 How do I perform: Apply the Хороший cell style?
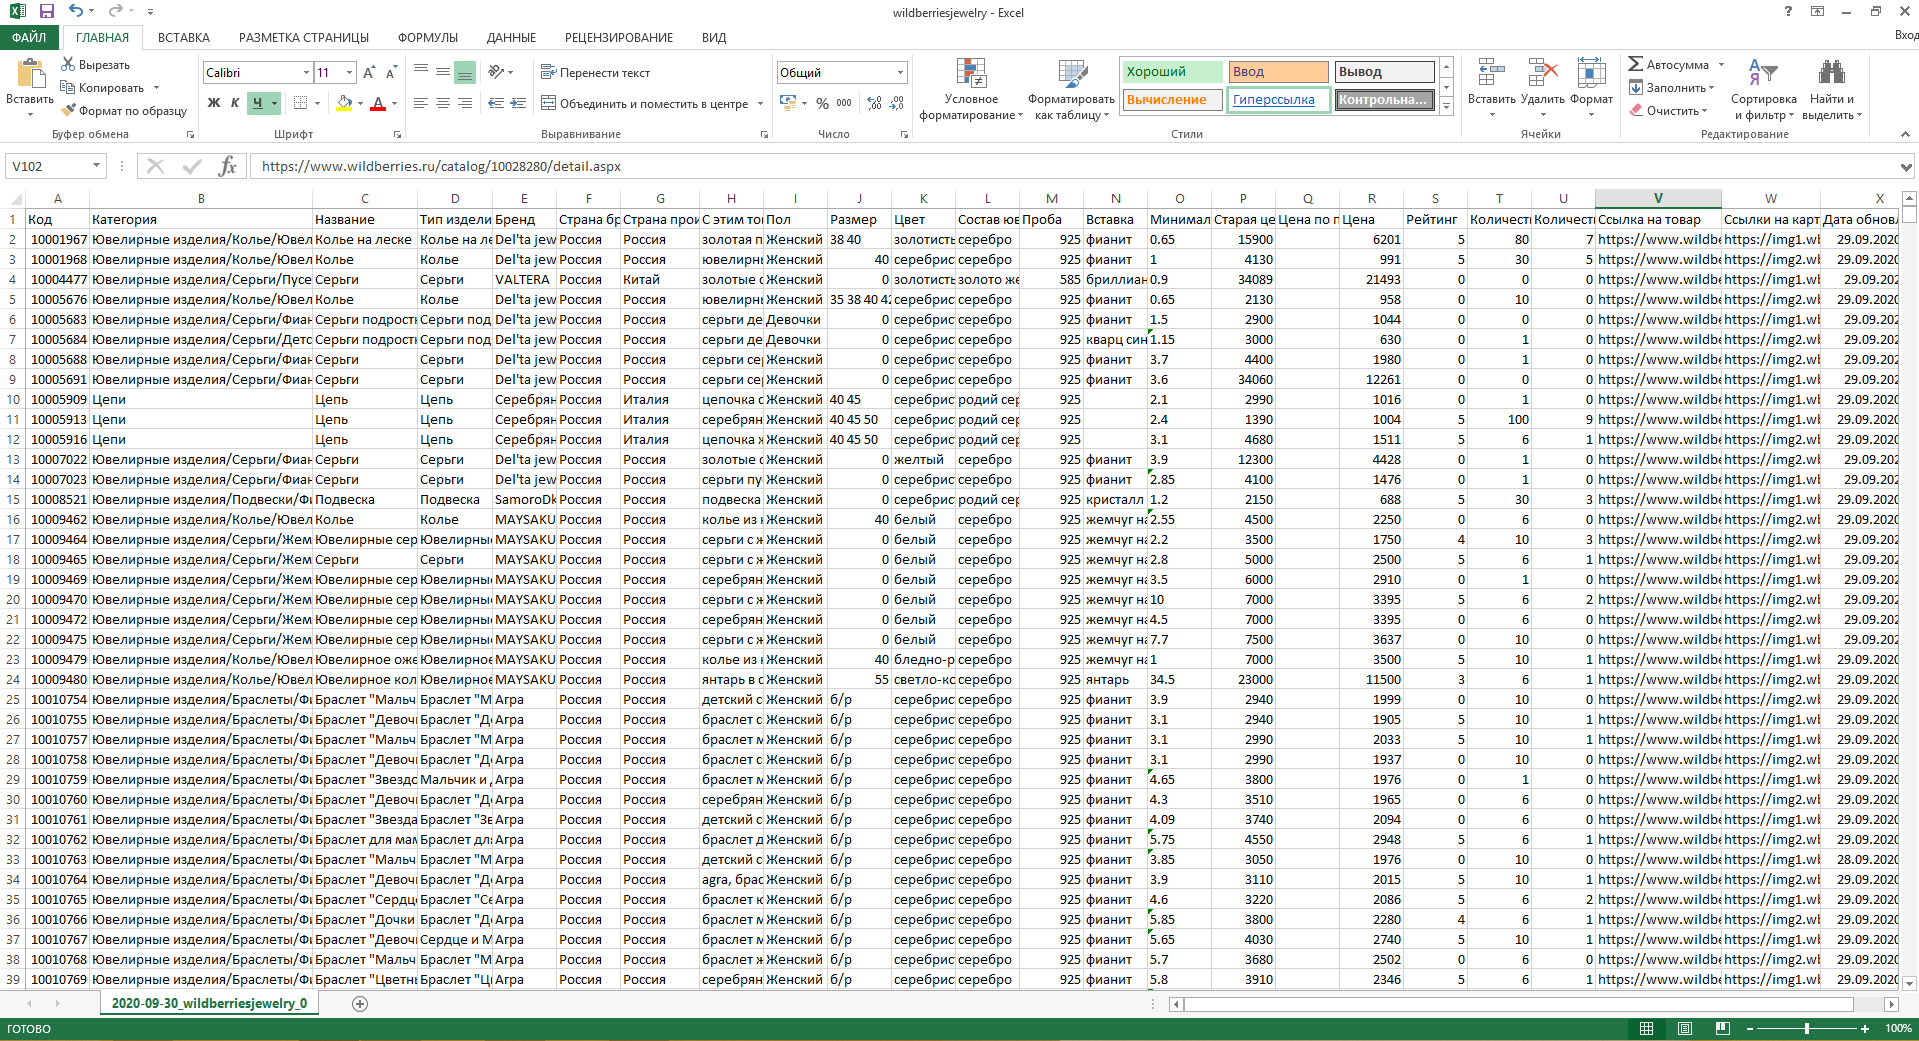tap(1171, 72)
